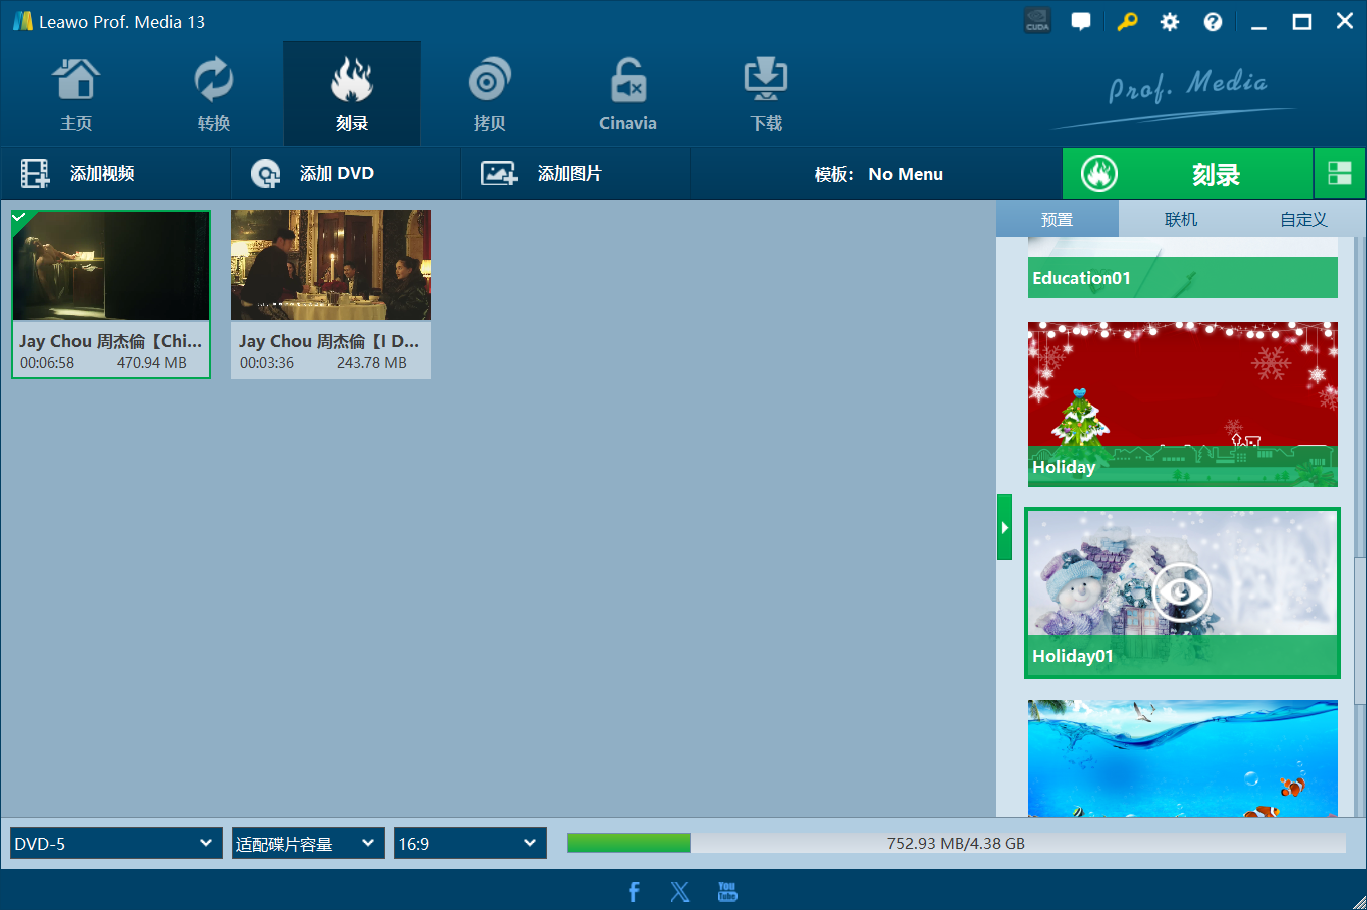Open the DVD-5 disc type dropdown
The image size is (1367, 910).
pos(115,843)
